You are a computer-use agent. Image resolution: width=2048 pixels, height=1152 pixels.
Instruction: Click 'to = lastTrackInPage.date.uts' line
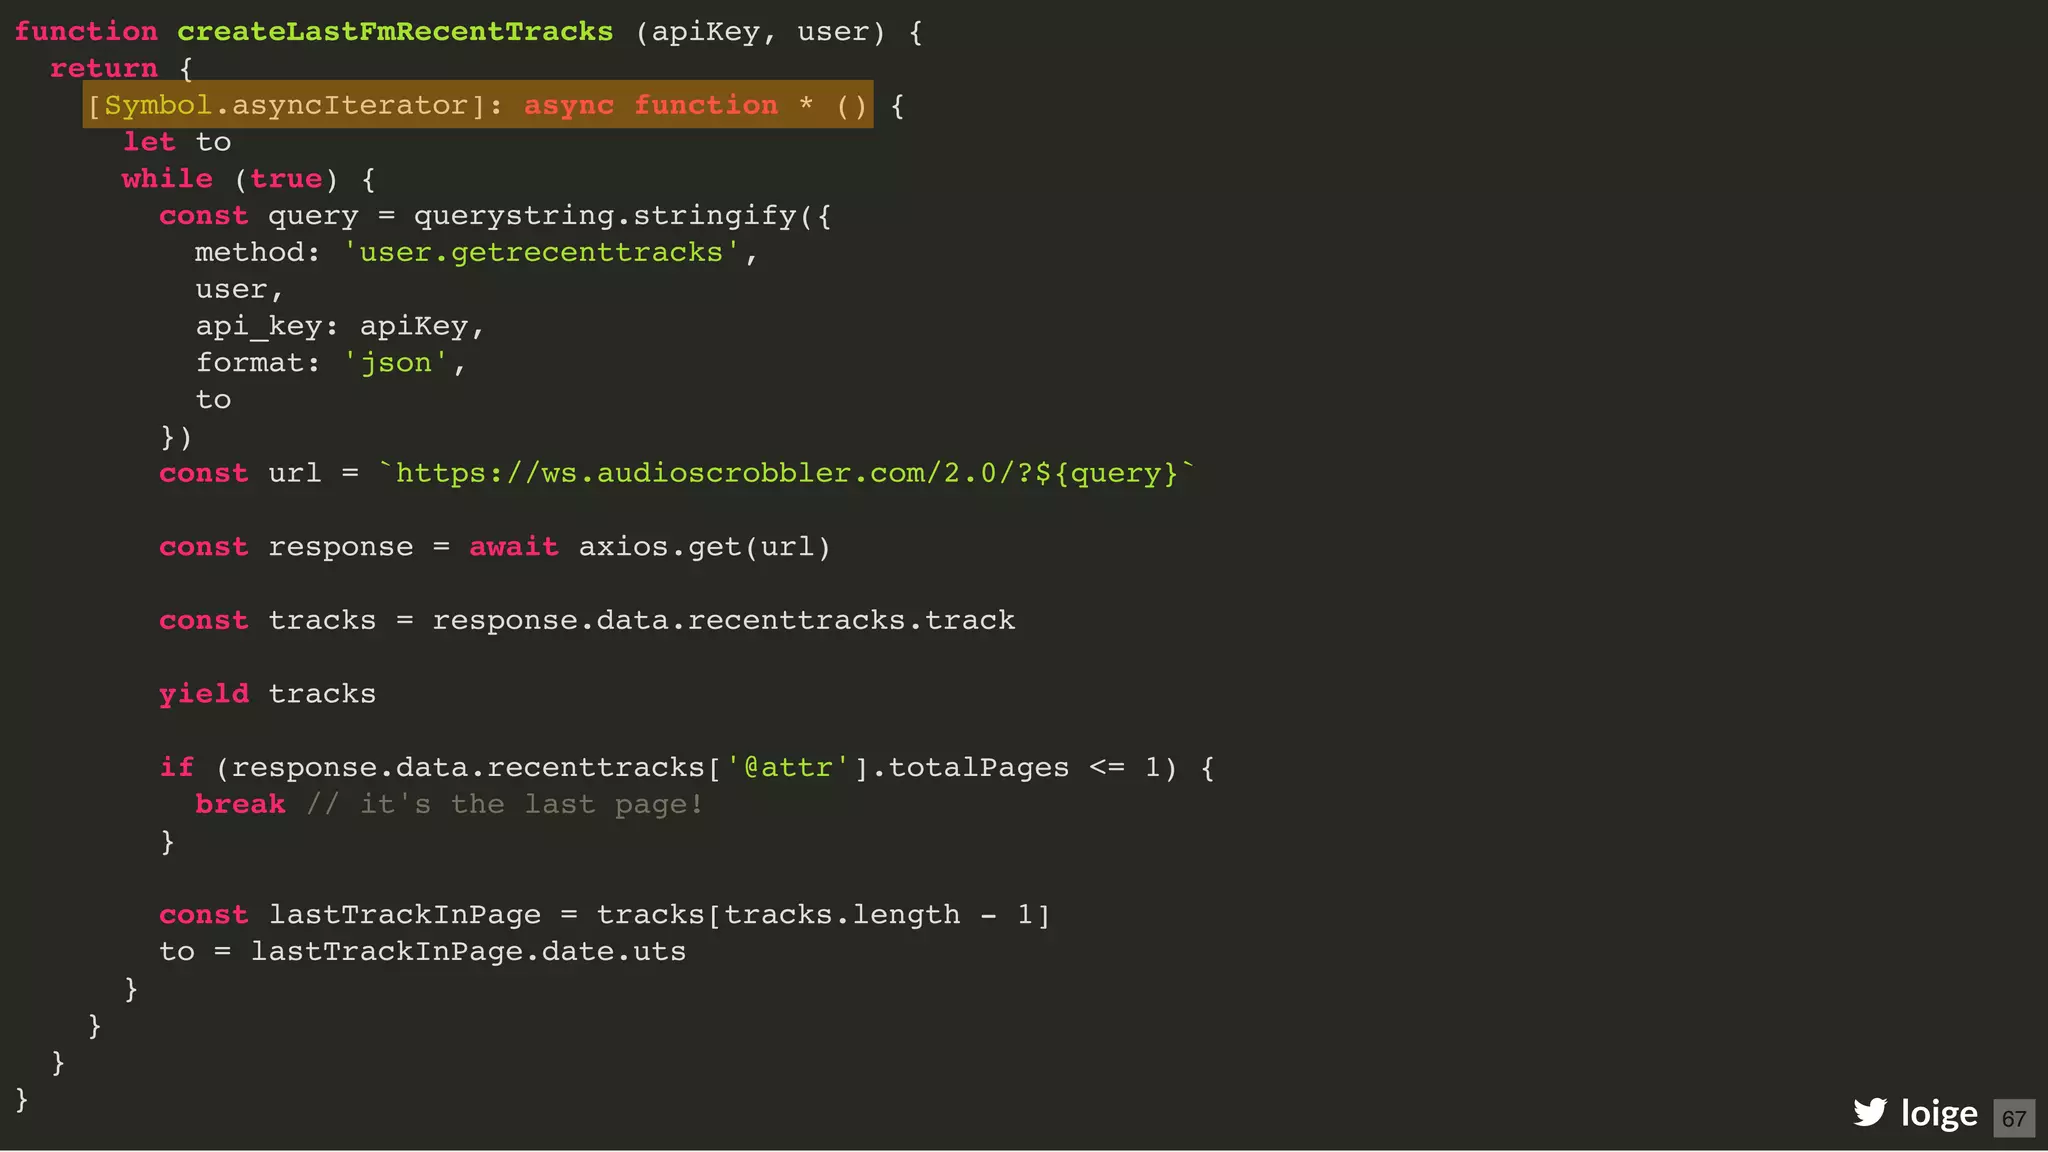point(423,952)
